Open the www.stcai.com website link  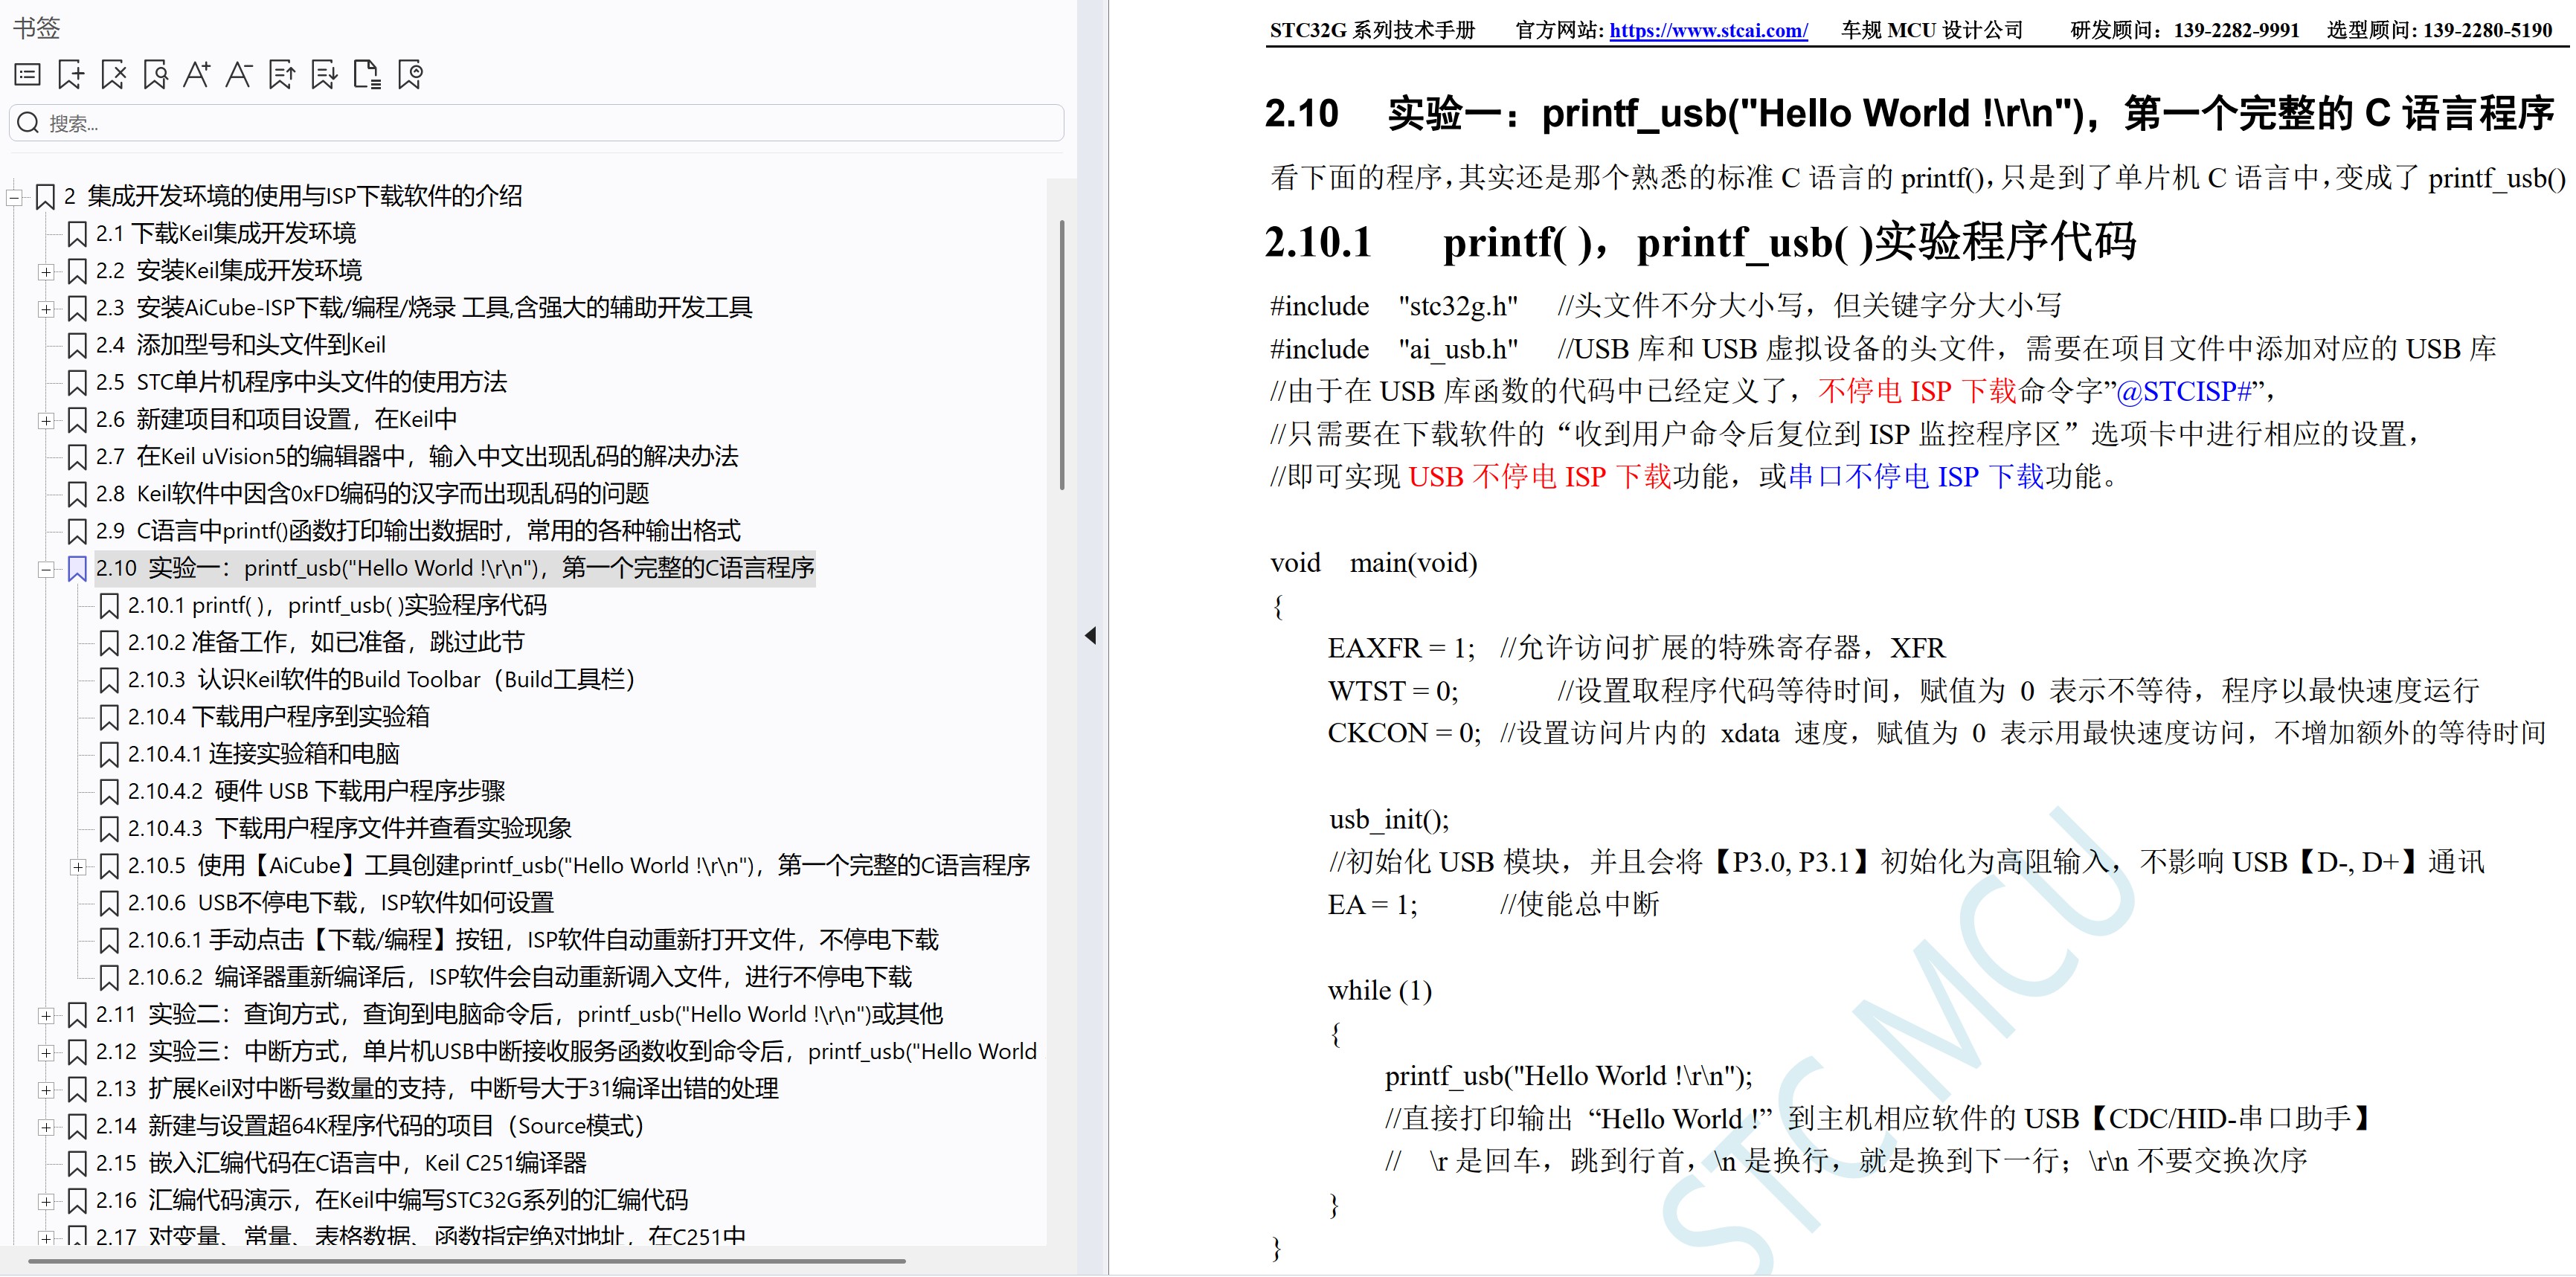coord(1707,30)
